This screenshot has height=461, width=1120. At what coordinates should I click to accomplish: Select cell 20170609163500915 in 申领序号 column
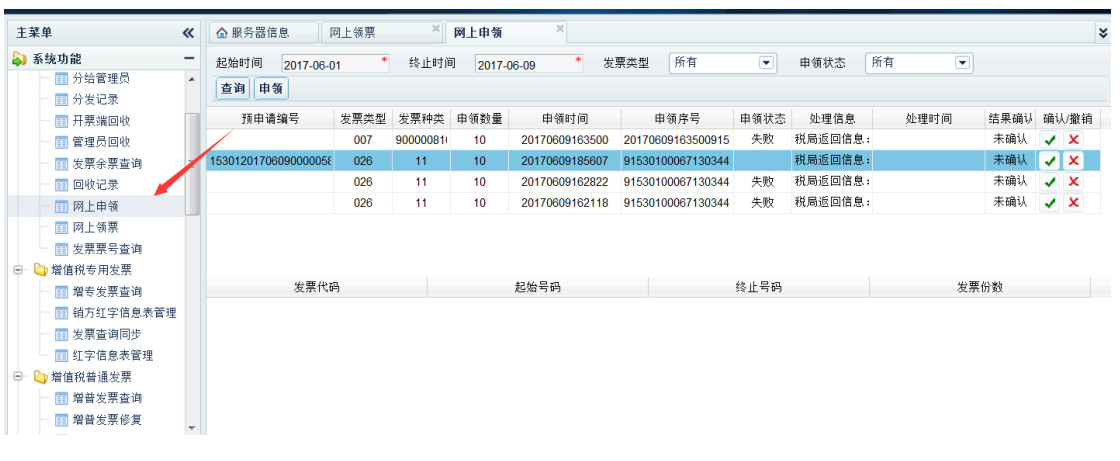pos(677,139)
